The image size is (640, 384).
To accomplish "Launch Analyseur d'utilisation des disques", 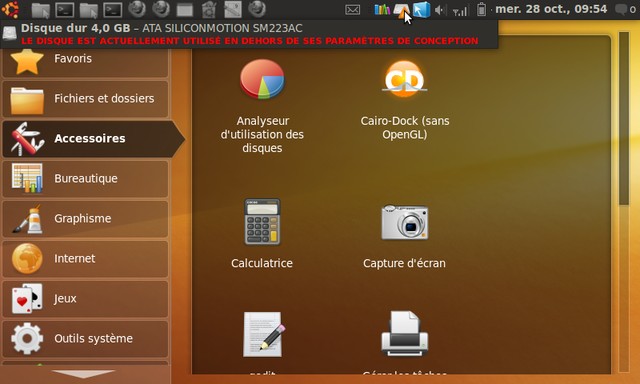I will pyautogui.click(x=262, y=107).
